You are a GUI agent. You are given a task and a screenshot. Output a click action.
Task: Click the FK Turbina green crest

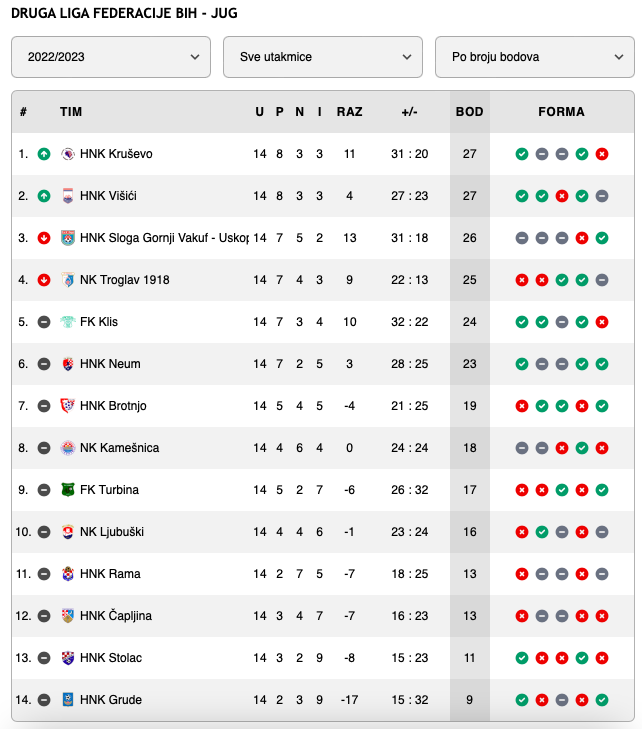(x=68, y=490)
